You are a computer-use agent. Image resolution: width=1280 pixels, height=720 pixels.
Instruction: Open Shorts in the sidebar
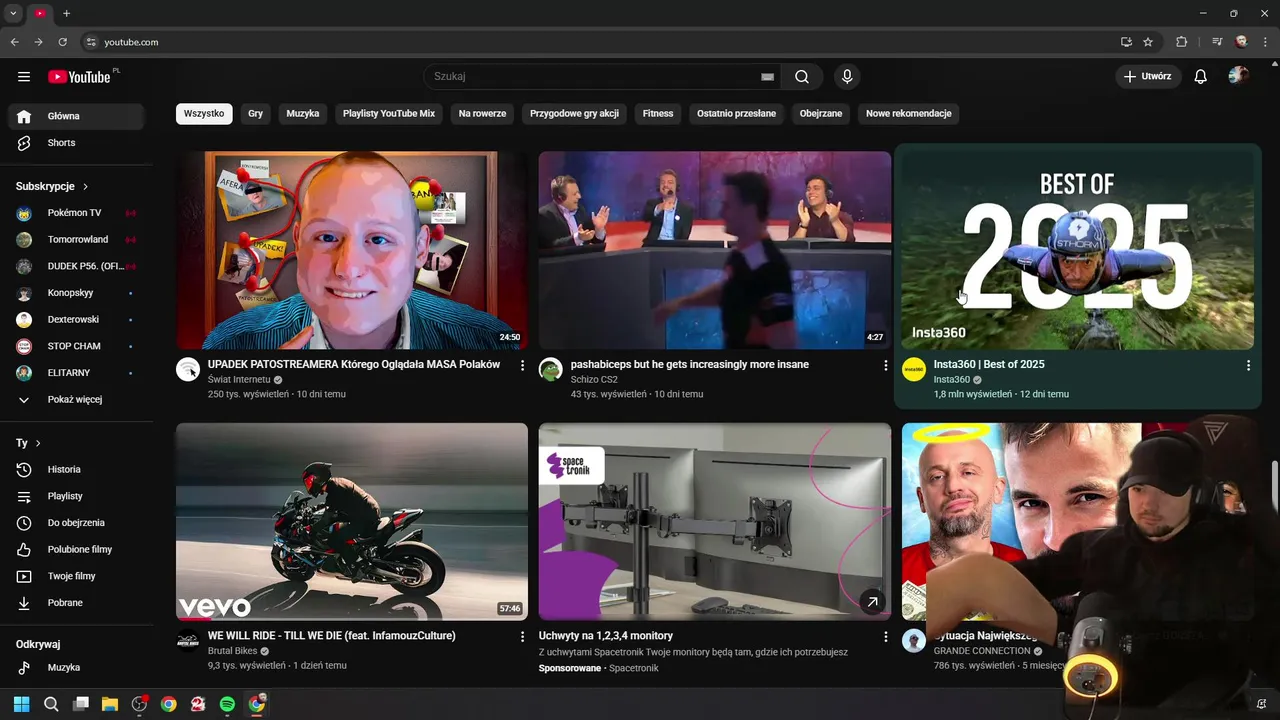tap(76, 143)
